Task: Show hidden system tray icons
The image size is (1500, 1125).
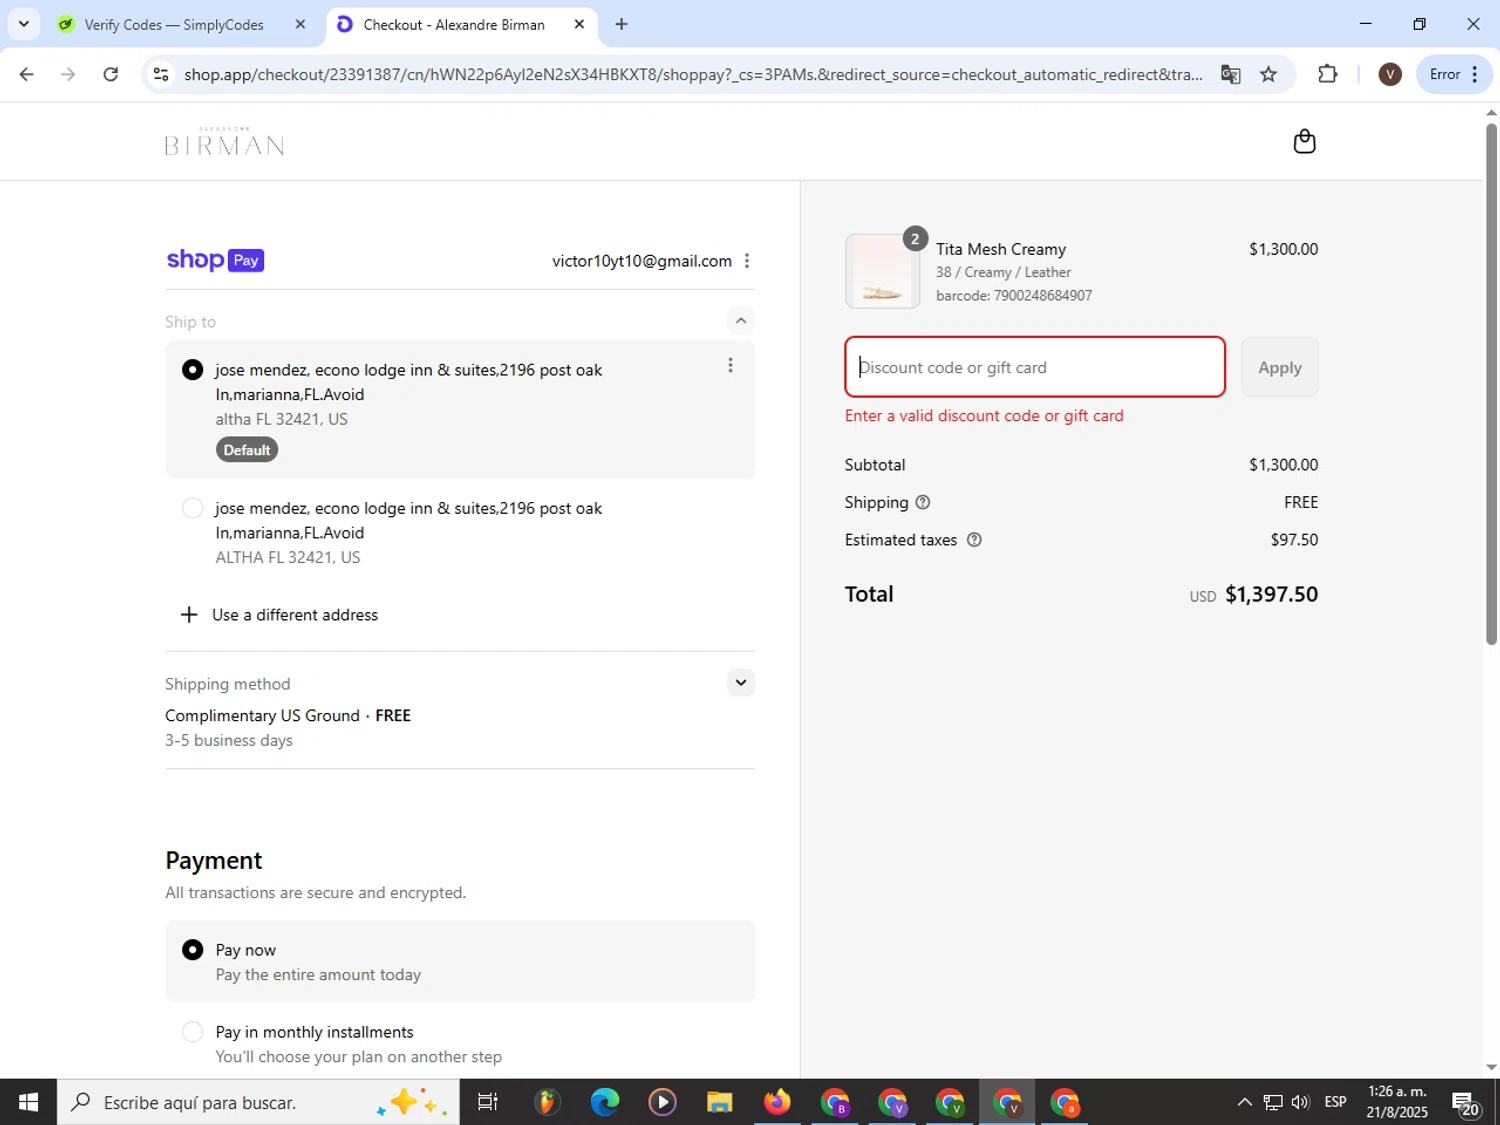Action: (1244, 1102)
